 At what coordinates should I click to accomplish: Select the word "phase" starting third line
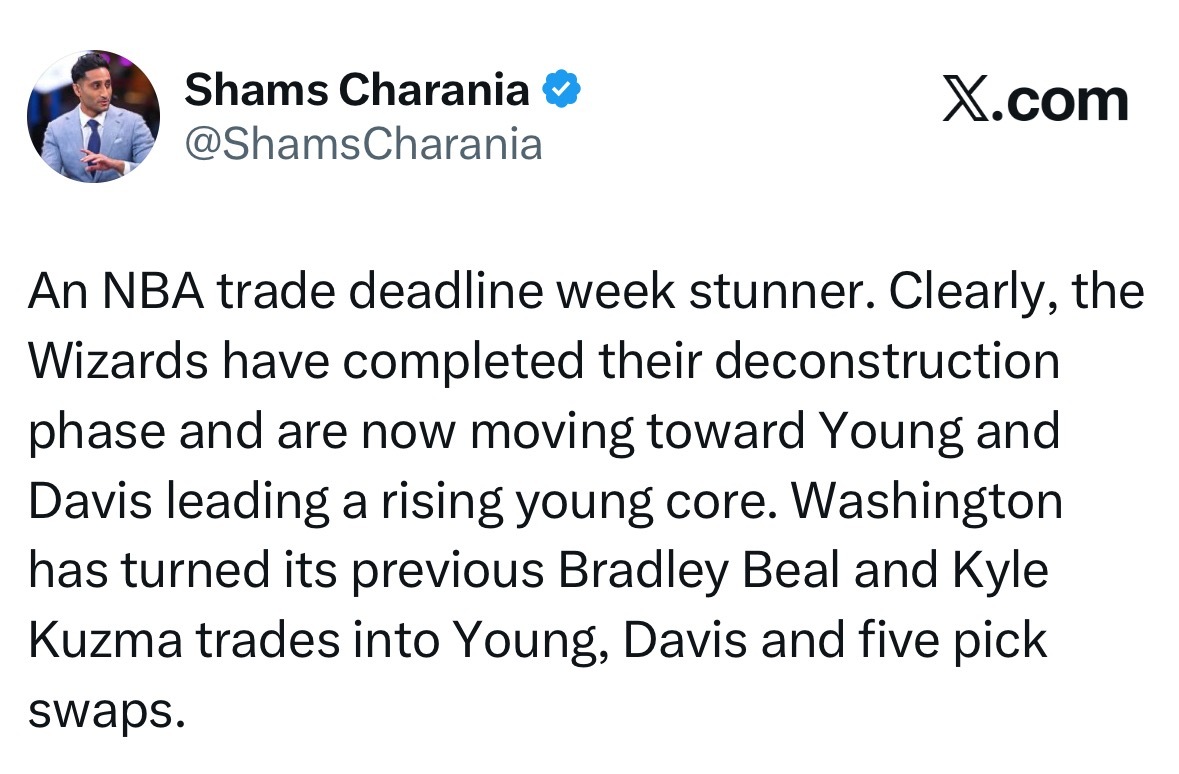pos(97,433)
